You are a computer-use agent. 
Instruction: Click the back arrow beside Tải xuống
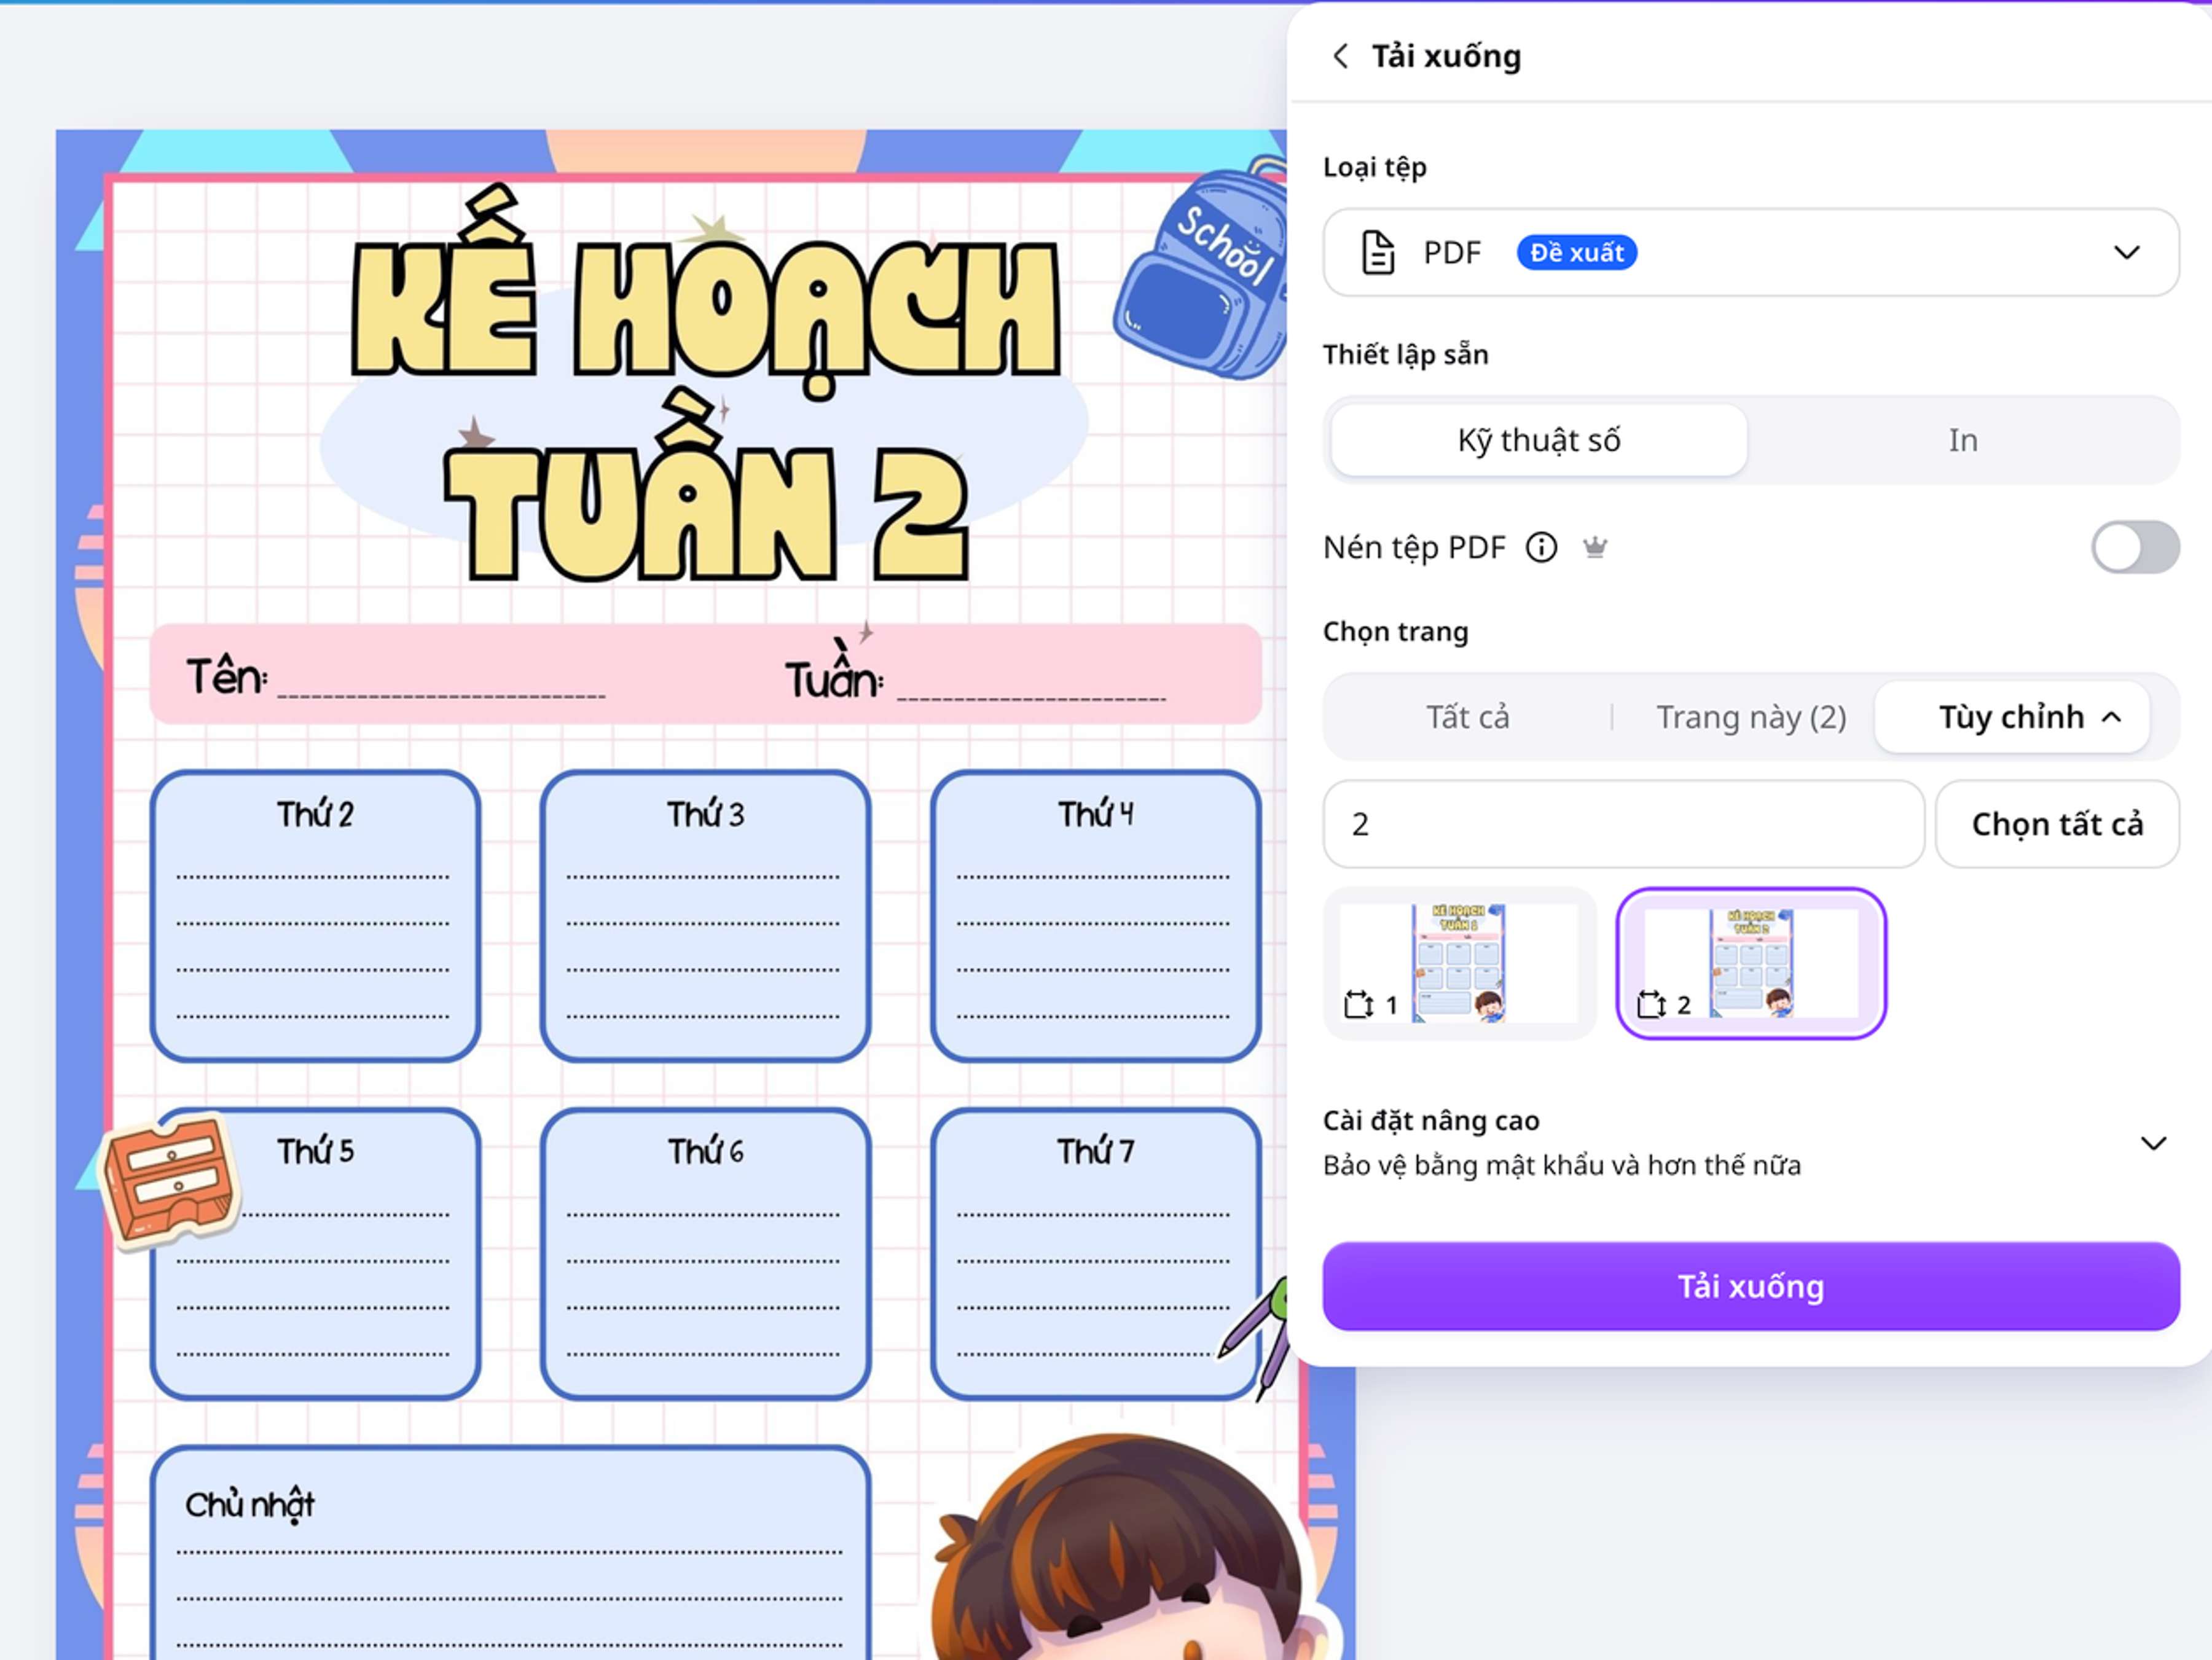[x=1341, y=56]
